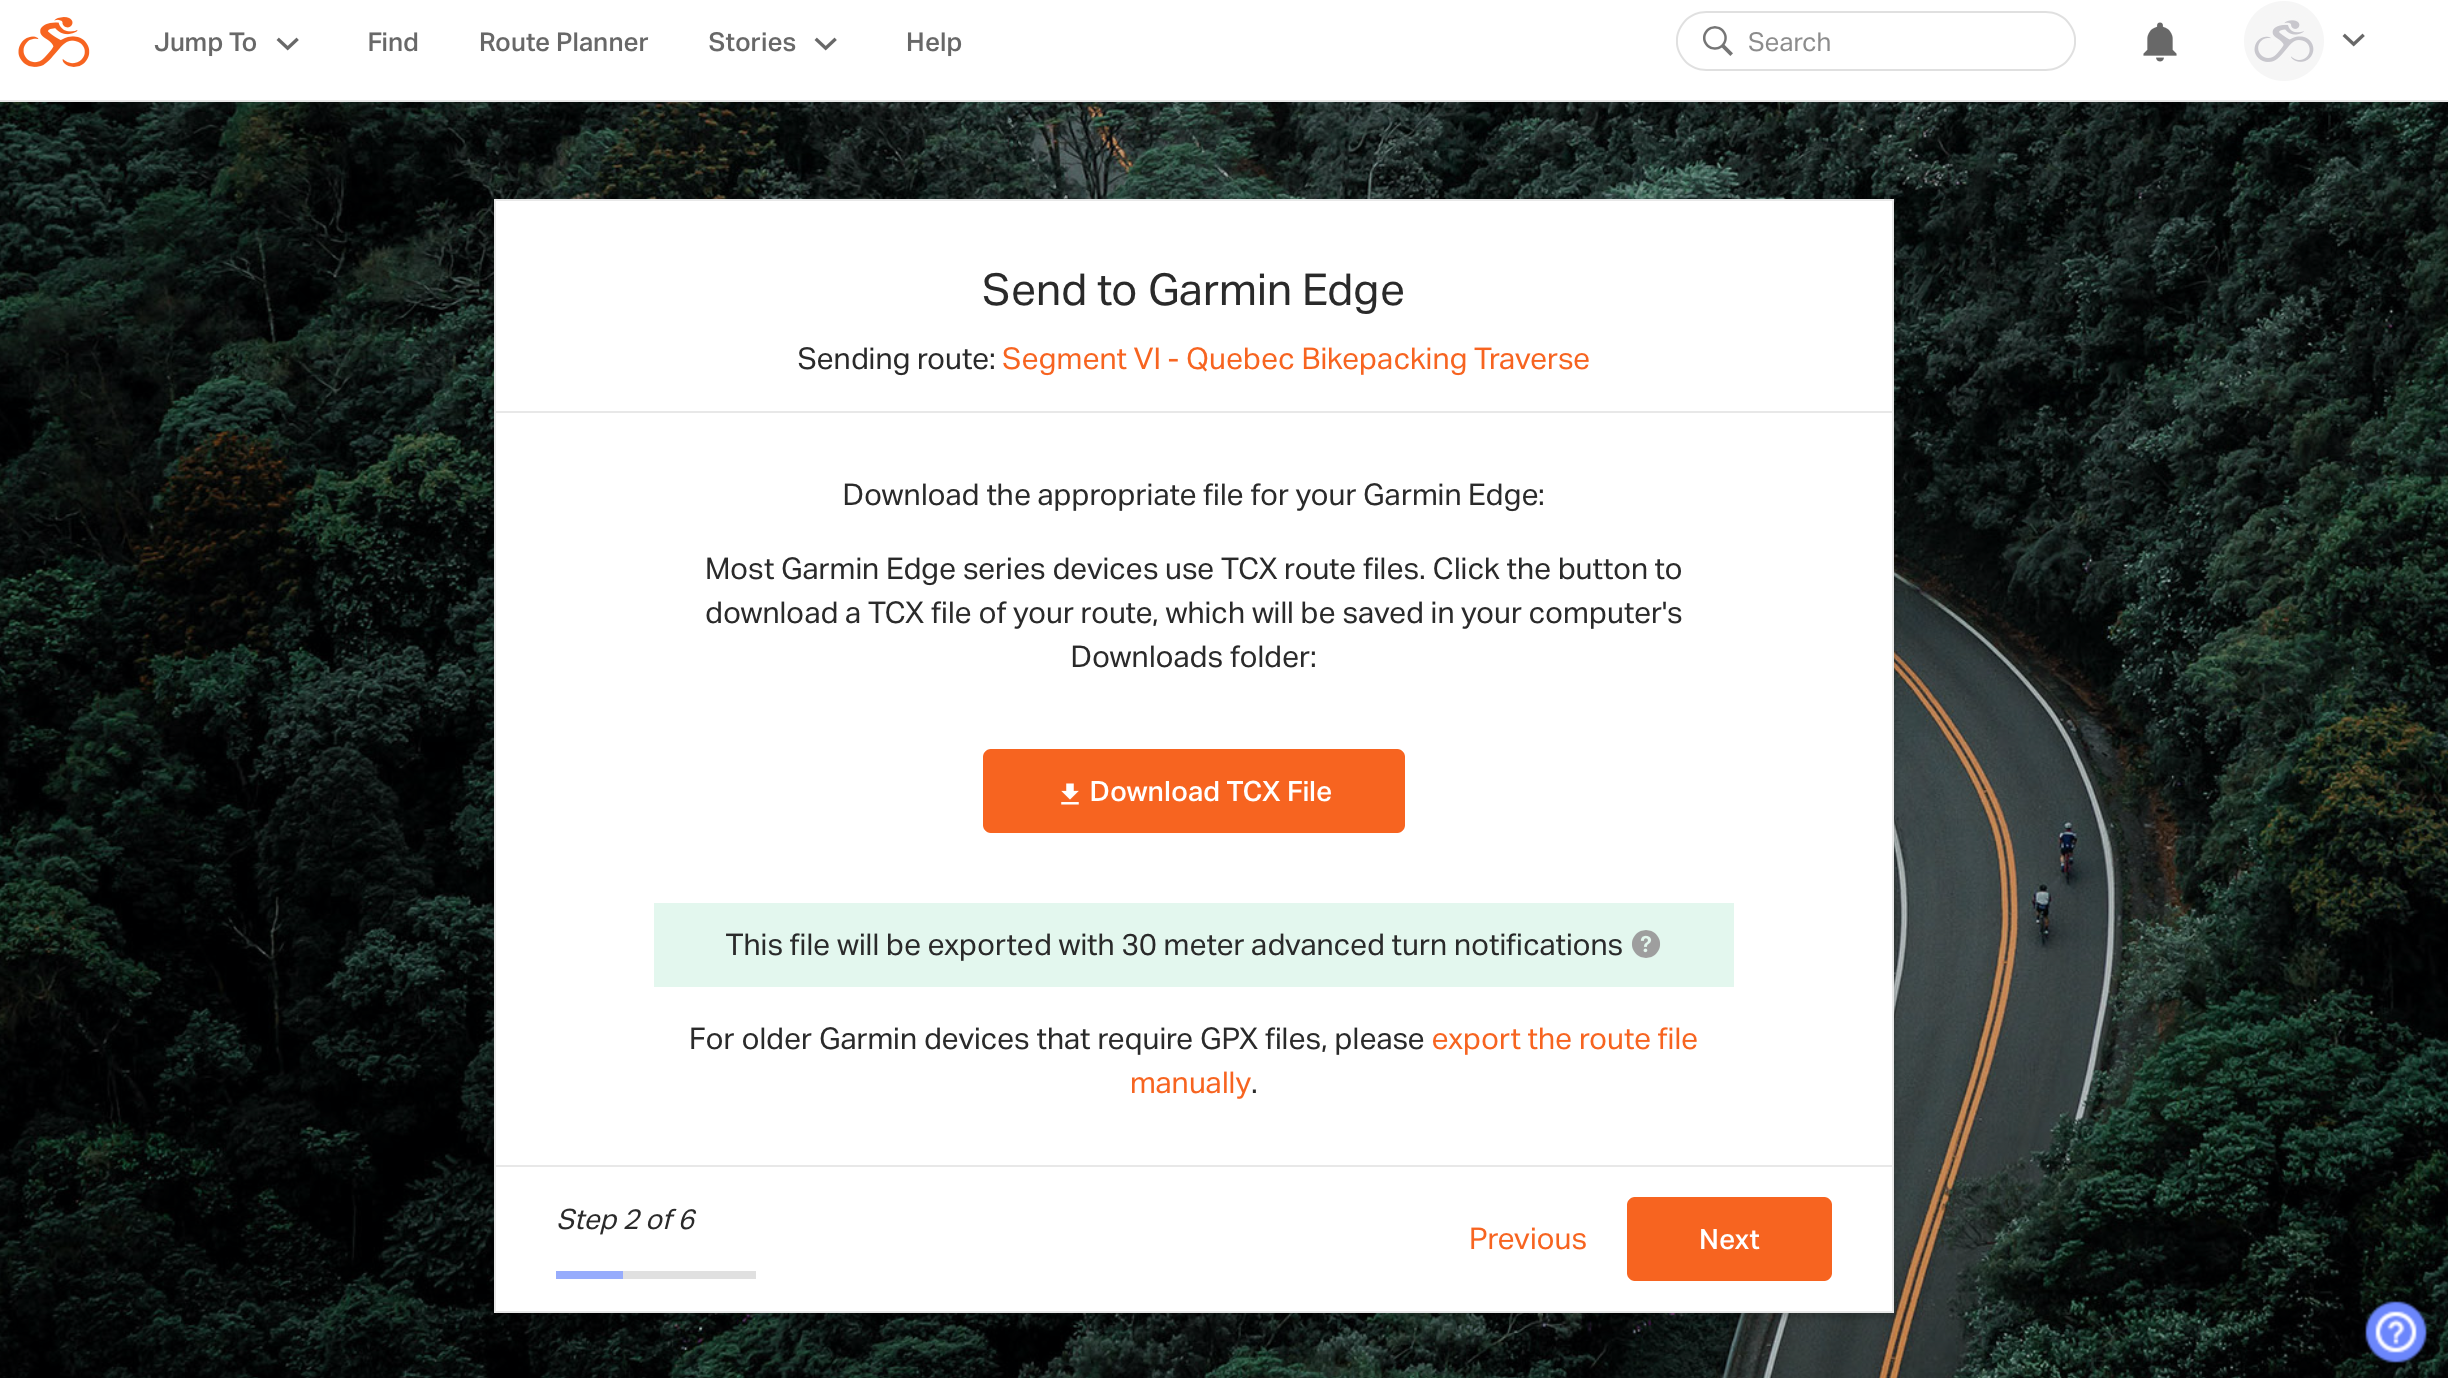Download the TCX file

1193,791
